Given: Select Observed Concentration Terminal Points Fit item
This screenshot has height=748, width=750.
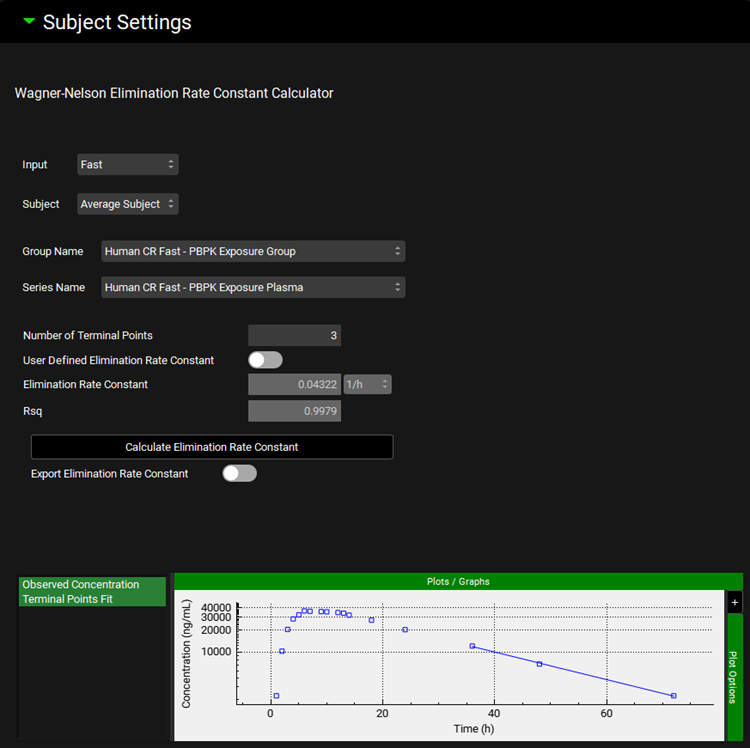Looking at the screenshot, I should tap(92, 591).
